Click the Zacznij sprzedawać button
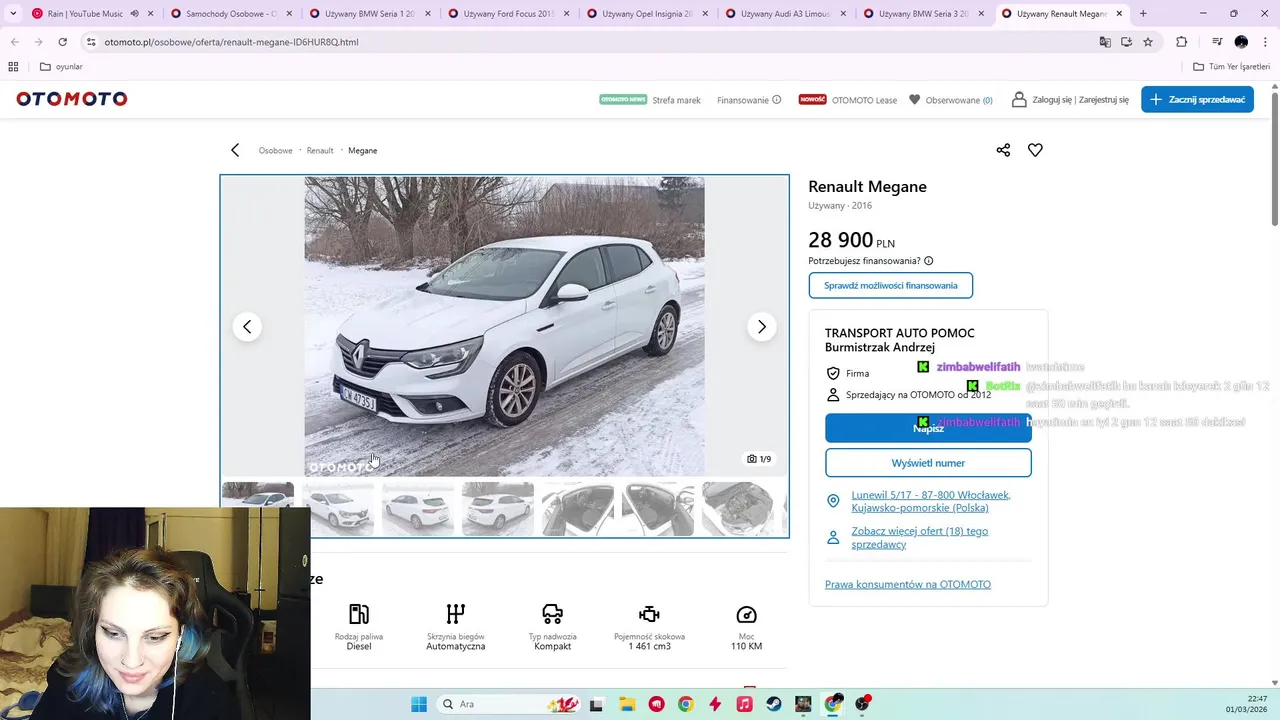The width and height of the screenshot is (1280, 720). pos(1197,99)
